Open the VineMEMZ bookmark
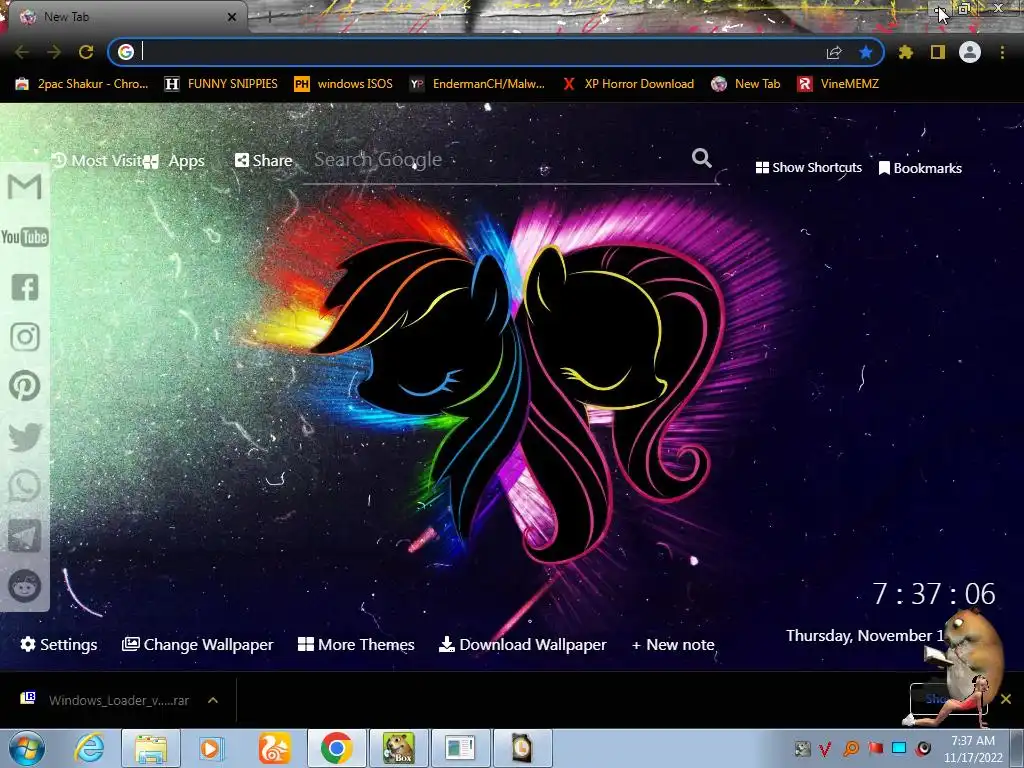Image resolution: width=1024 pixels, height=768 pixels. (x=839, y=84)
